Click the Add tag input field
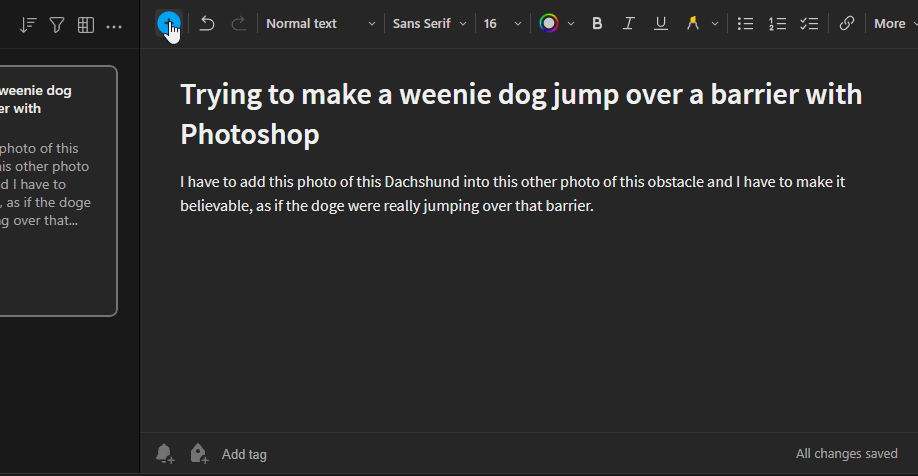This screenshot has height=476, width=918. (244, 454)
